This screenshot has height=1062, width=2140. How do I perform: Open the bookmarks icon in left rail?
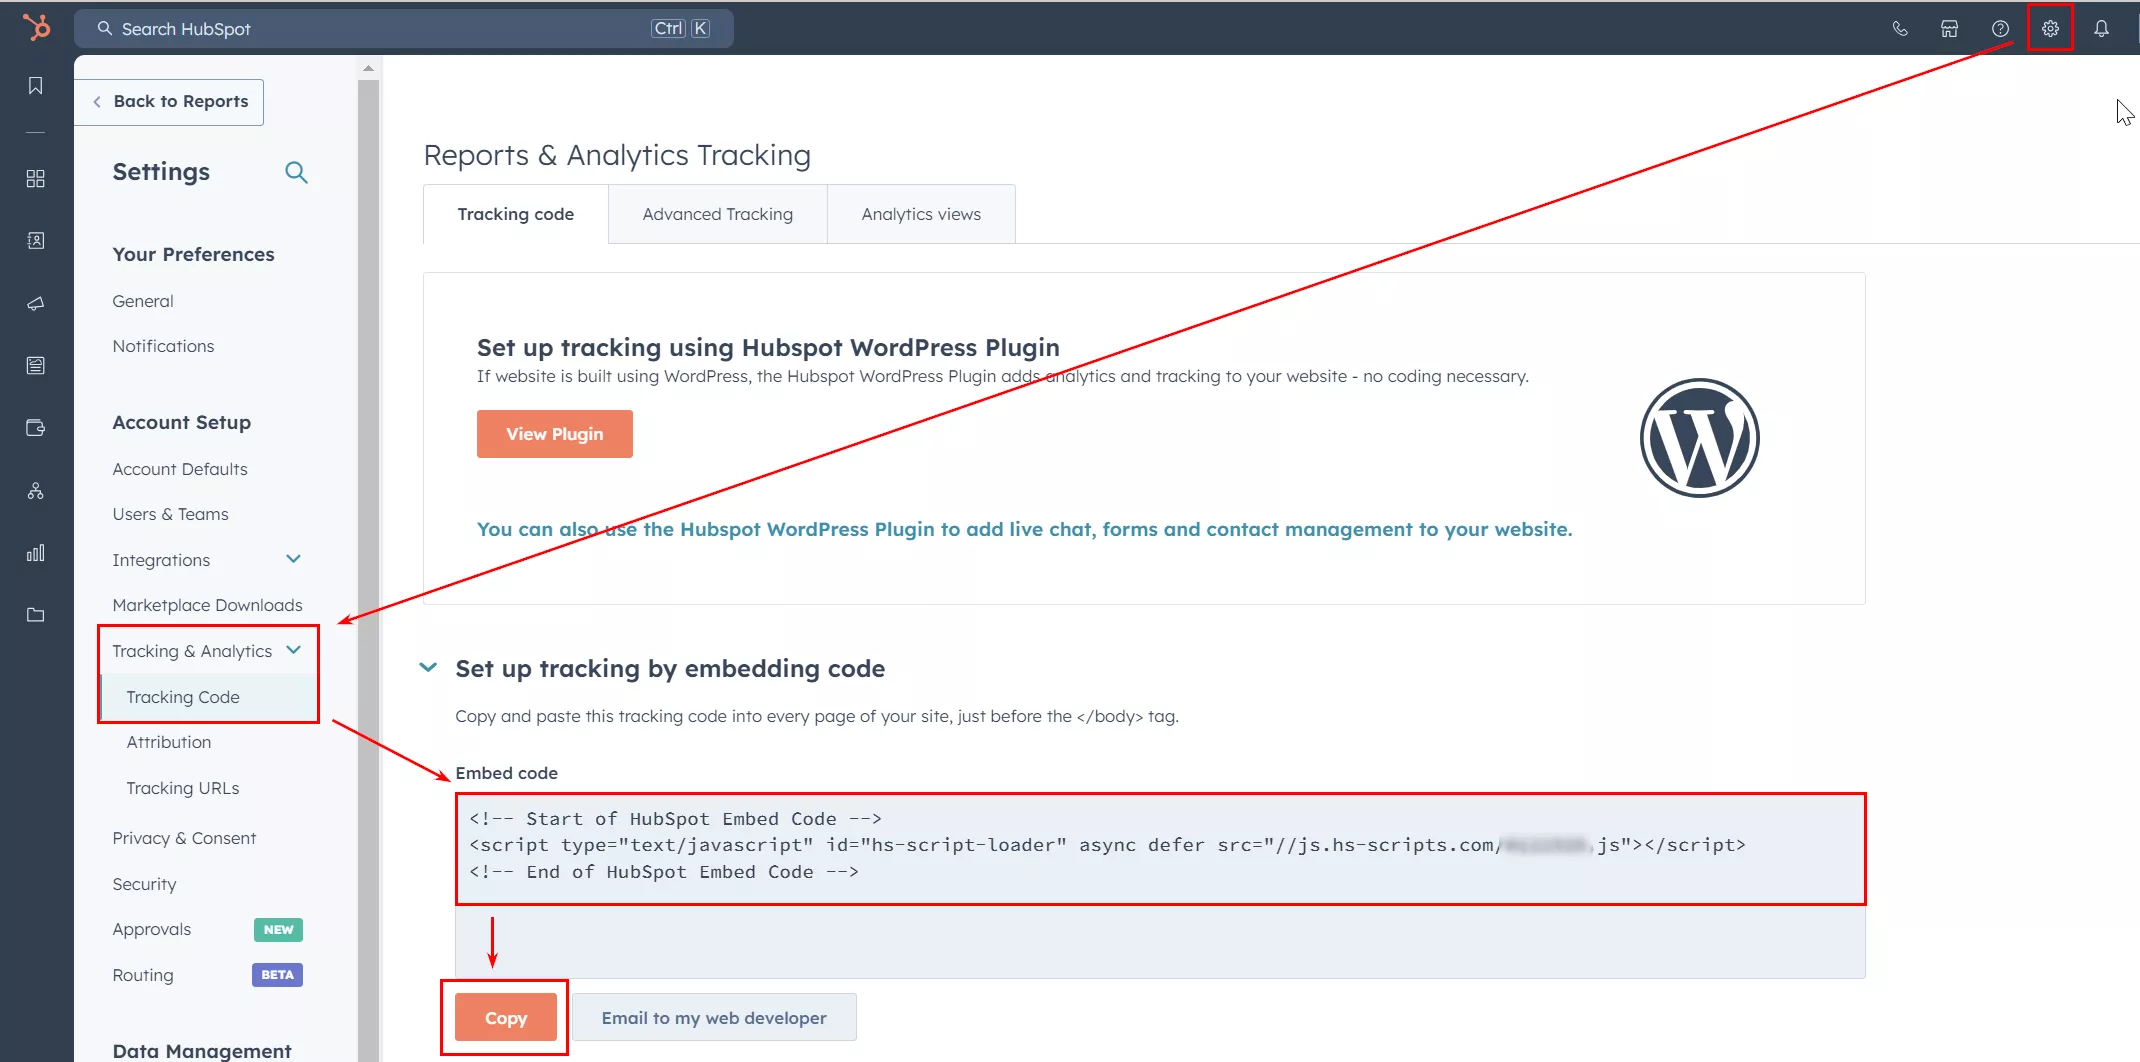pyautogui.click(x=36, y=86)
